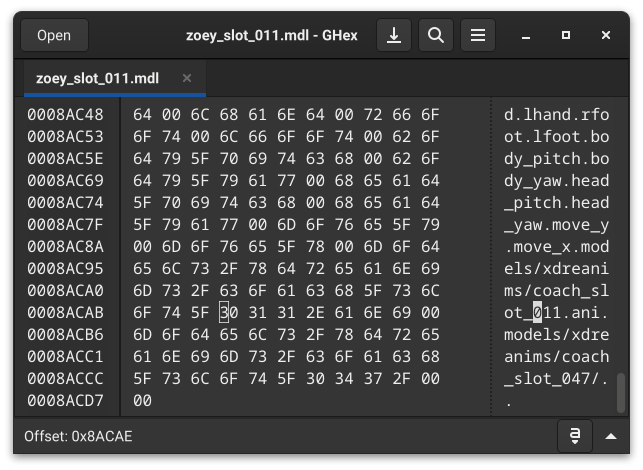Toggle insert/overwrite mode icon in status bar
Image resolution: width=643 pixels, height=470 pixels.
click(x=575, y=437)
